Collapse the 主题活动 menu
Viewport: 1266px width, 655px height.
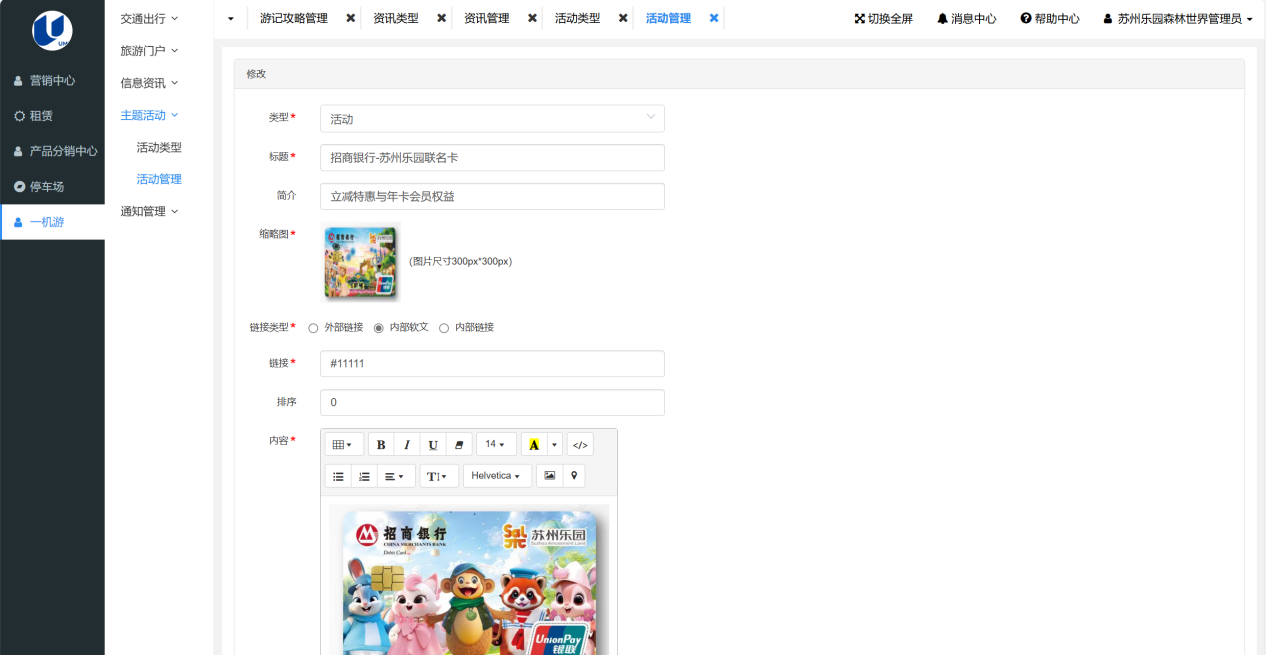coord(150,115)
